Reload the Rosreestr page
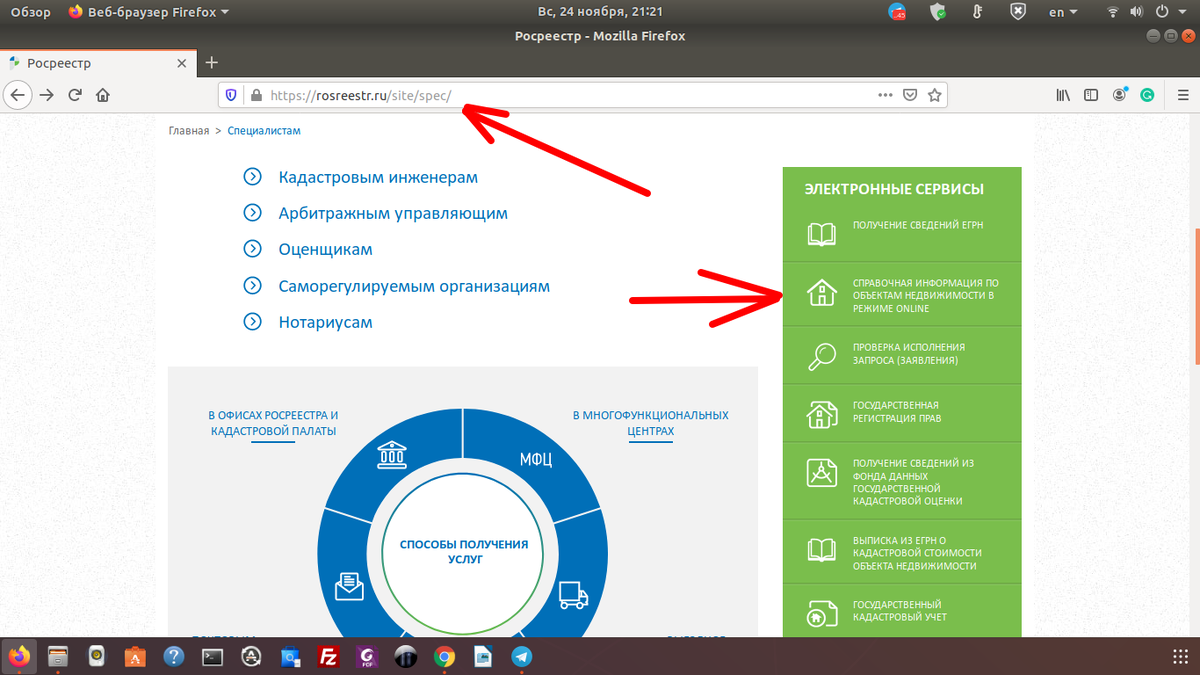Viewport: 1200px width, 675px height. (75, 96)
